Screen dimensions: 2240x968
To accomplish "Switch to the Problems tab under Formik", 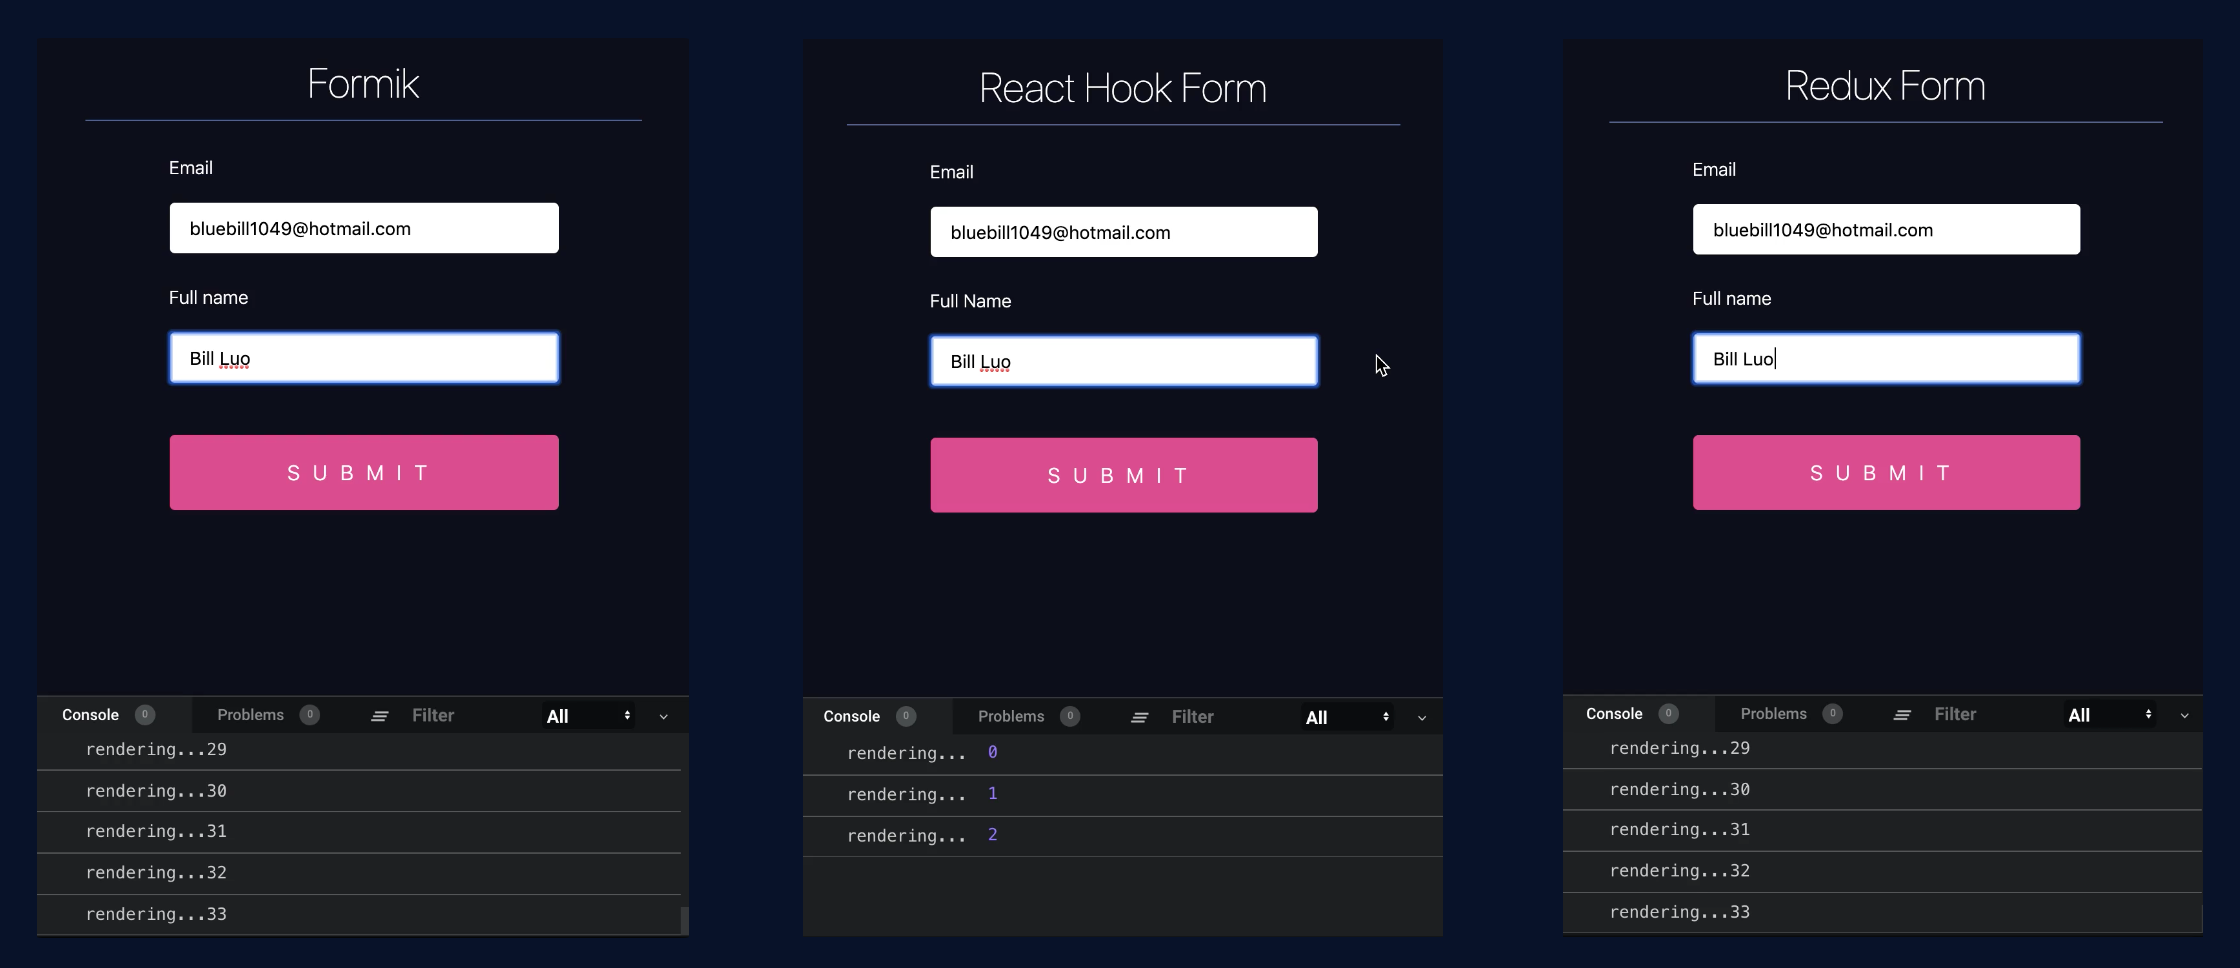I will point(251,714).
